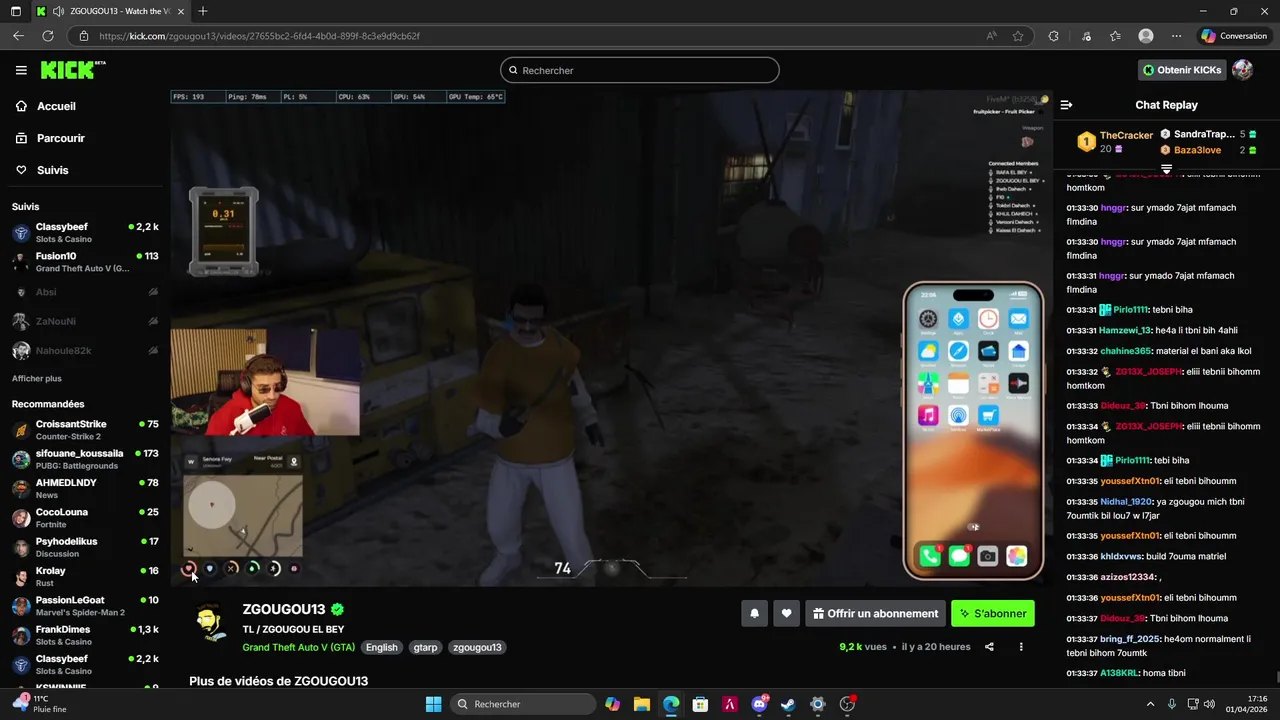The height and width of the screenshot is (720, 1280).
Task: Go back with browser back arrow
Action: pyautogui.click(x=18, y=36)
